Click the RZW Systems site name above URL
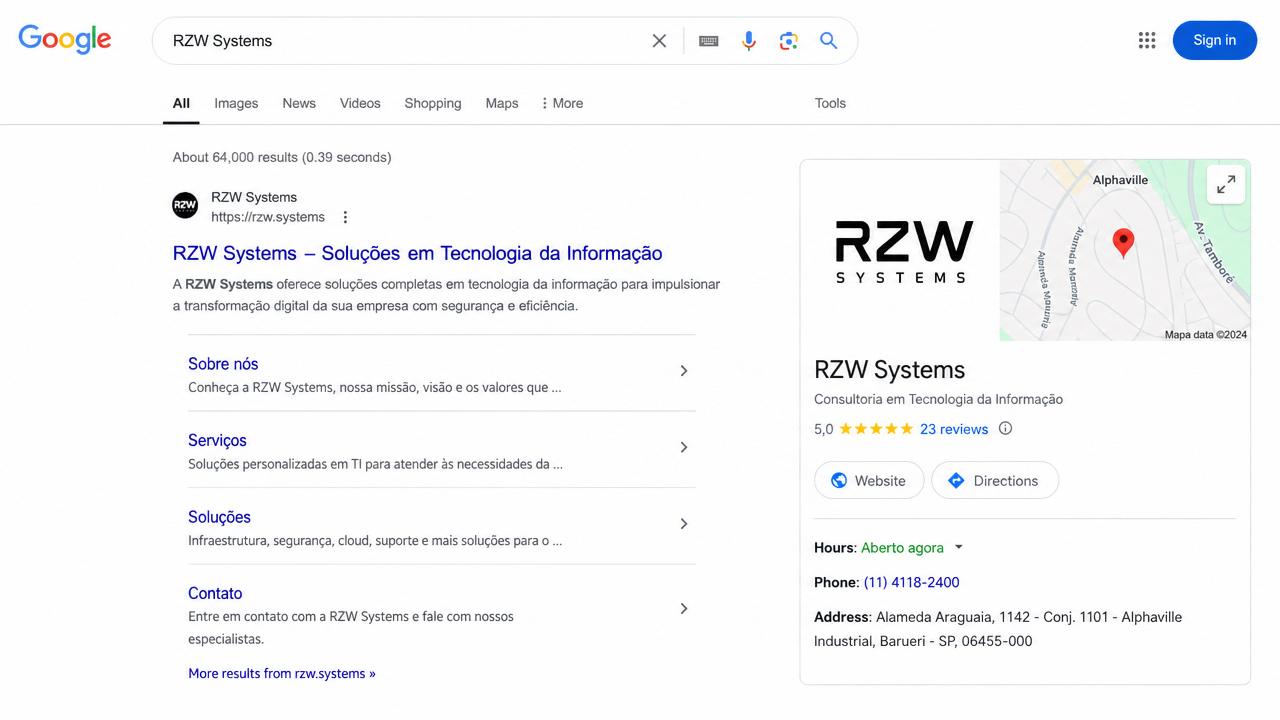 pos(254,197)
